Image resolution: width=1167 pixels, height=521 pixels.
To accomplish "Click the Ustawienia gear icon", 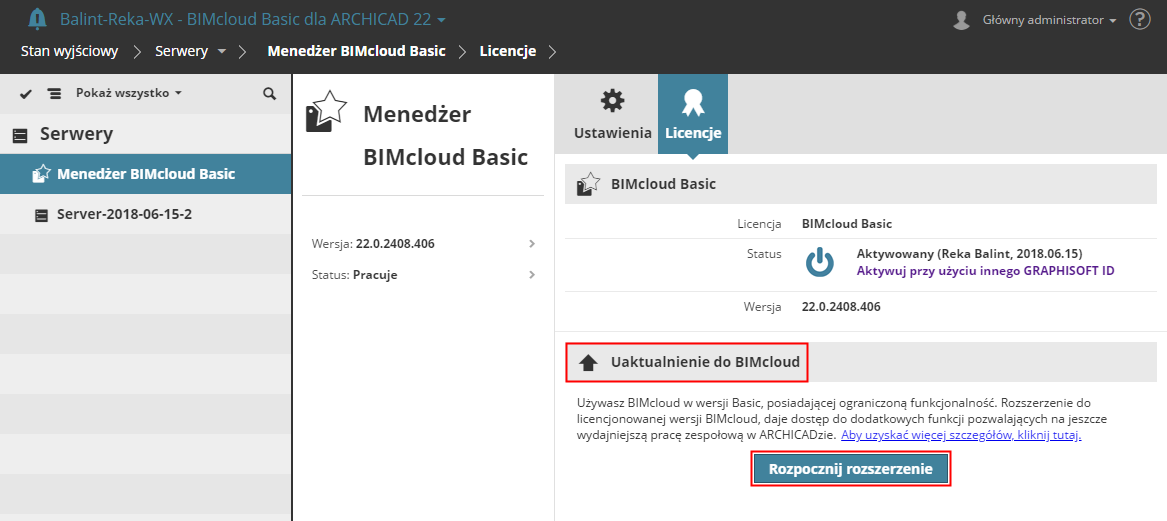I will 613,101.
